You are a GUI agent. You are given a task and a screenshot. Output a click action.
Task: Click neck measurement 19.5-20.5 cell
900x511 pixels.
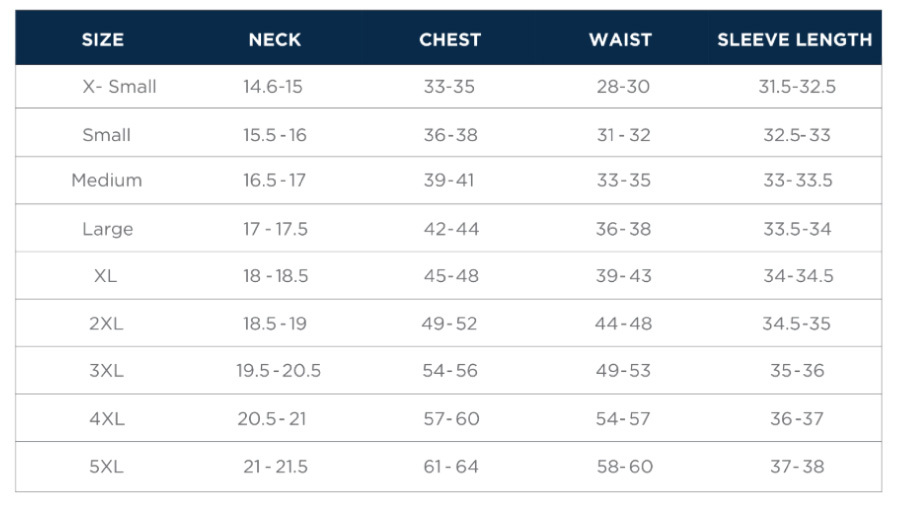click(x=278, y=371)
